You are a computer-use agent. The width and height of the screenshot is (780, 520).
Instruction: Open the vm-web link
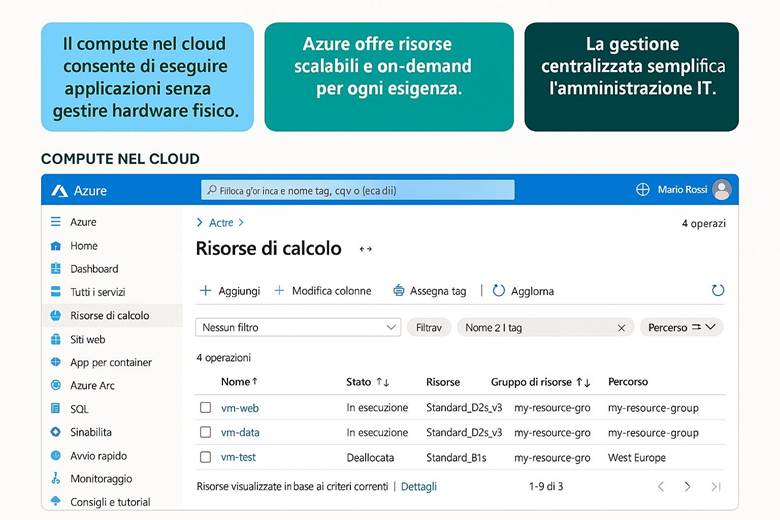pyautogui.click(x=240, y=408)
